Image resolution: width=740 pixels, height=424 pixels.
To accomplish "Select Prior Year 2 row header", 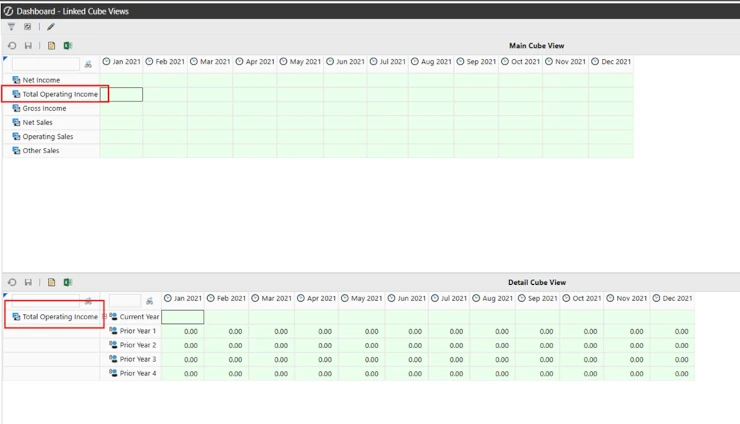I will click(137, 345).
